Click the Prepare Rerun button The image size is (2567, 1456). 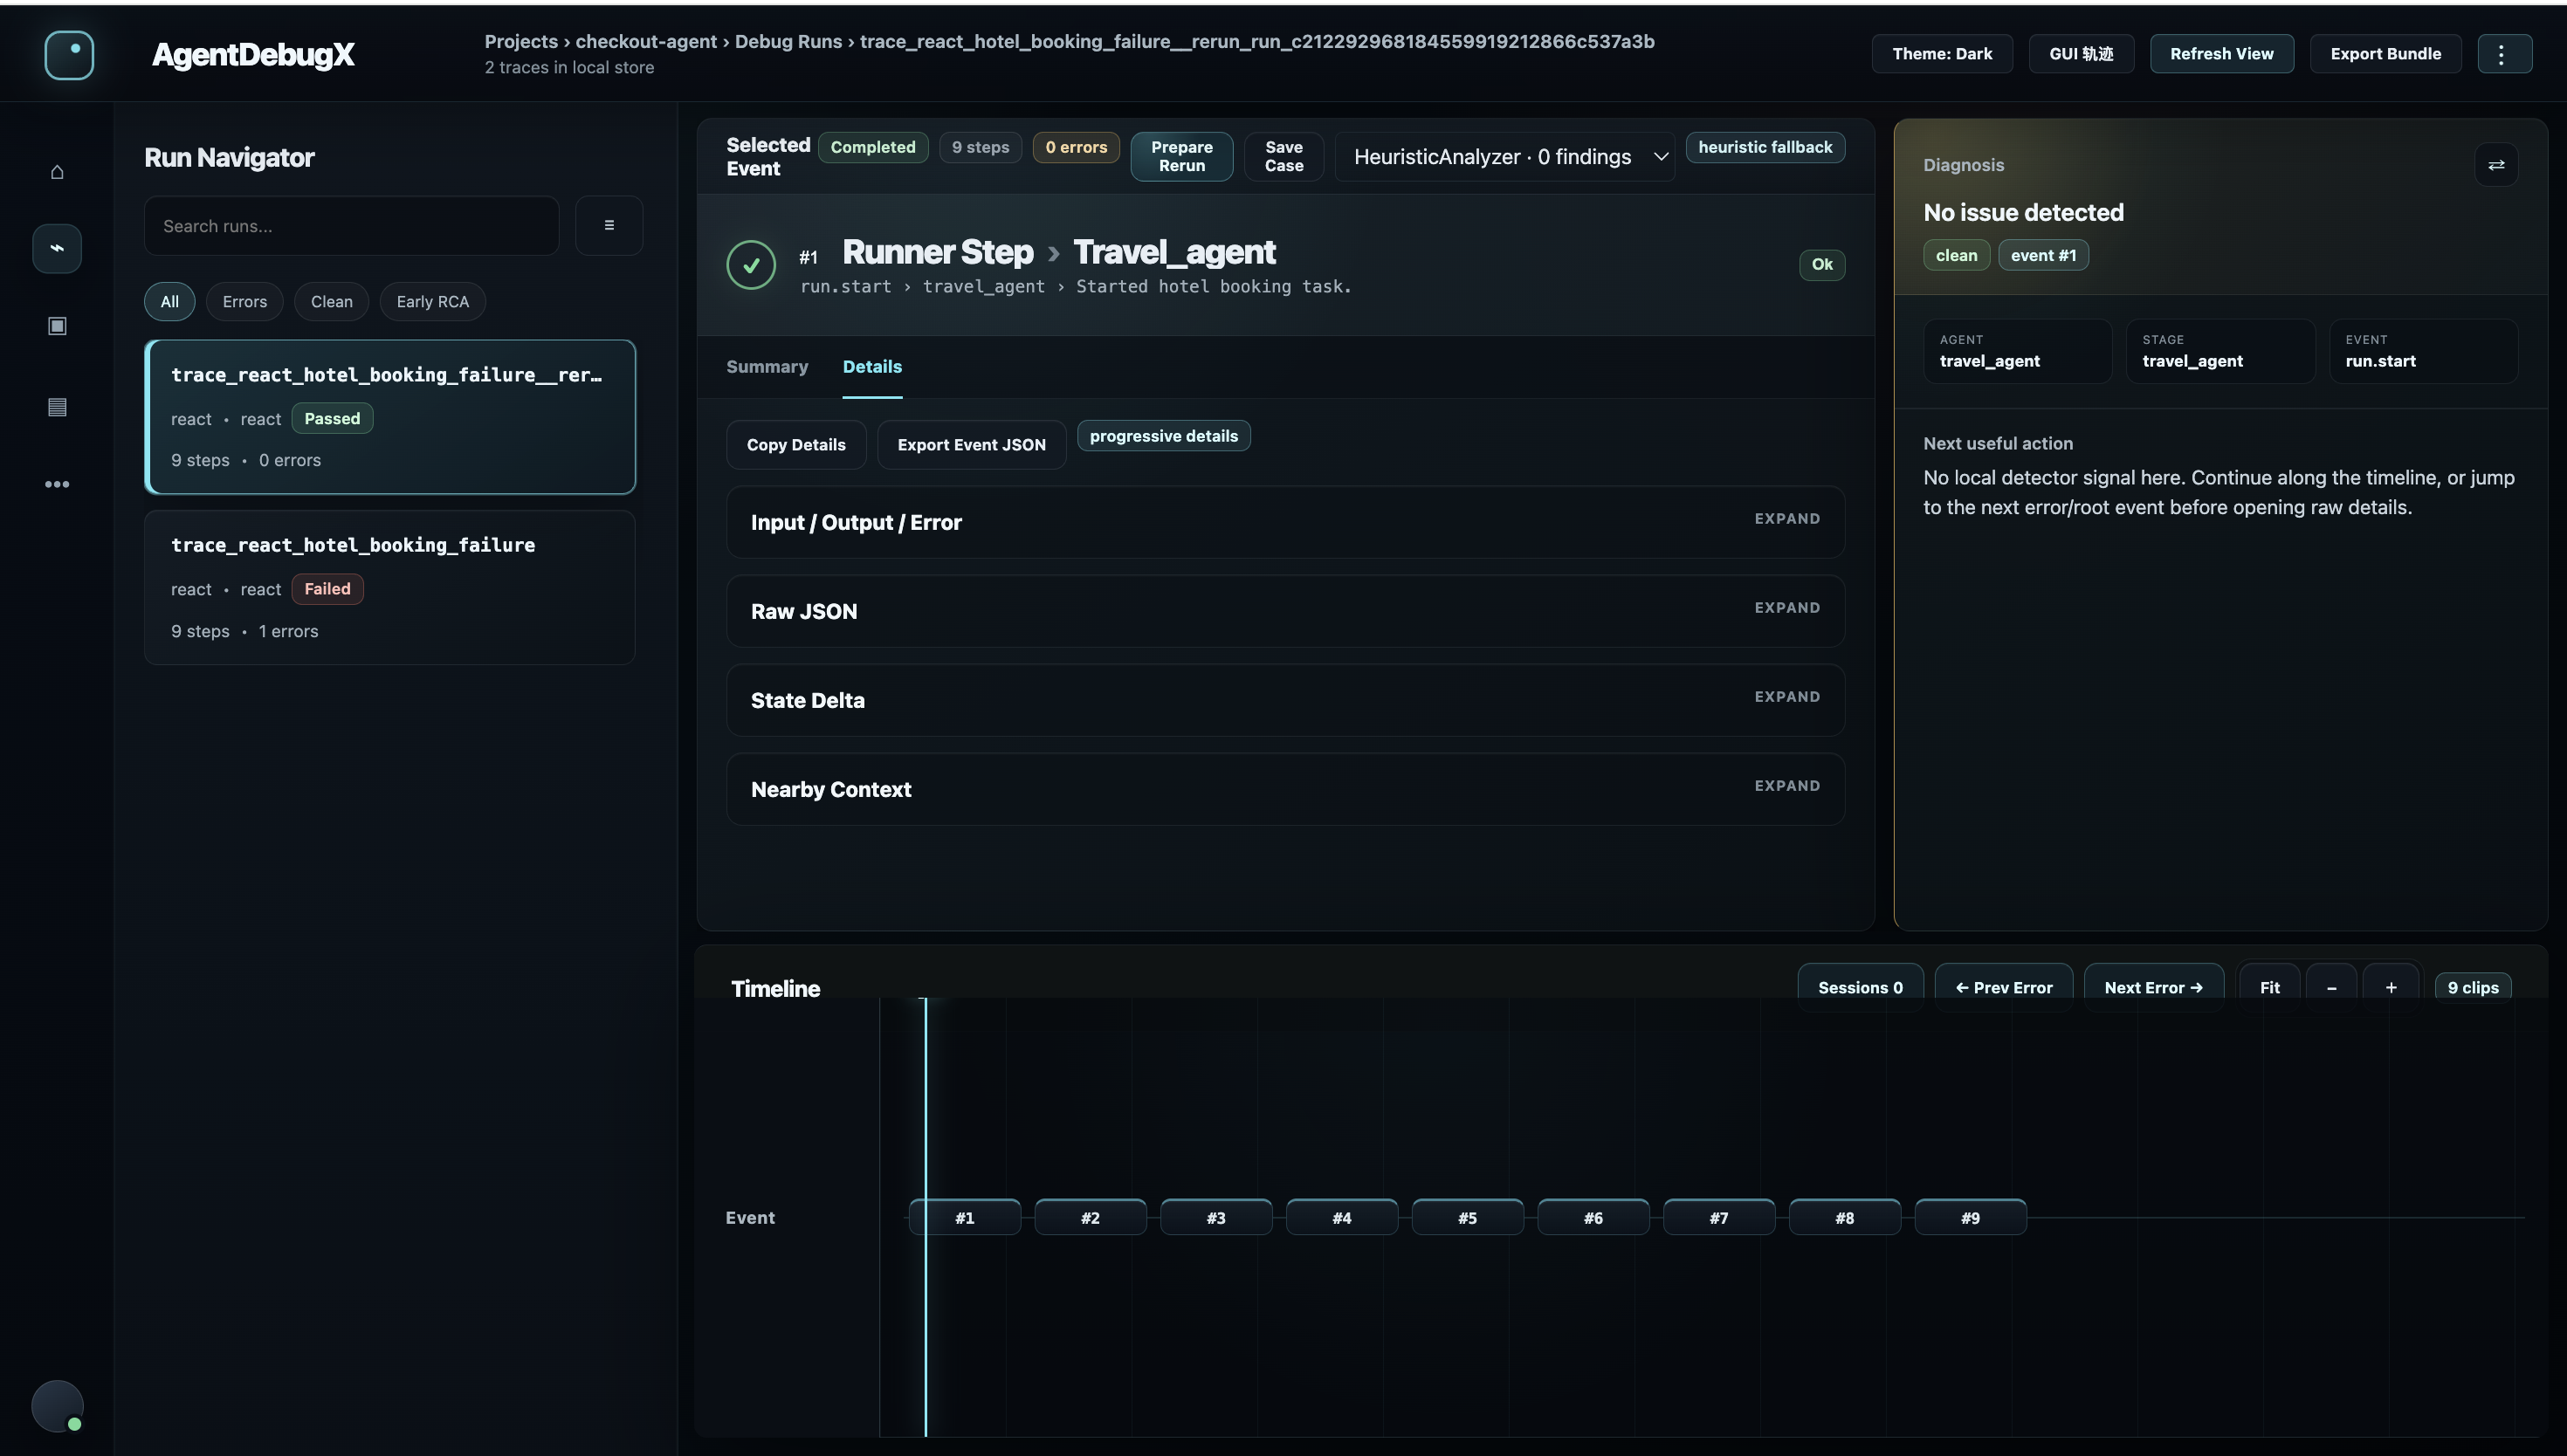1181,157
